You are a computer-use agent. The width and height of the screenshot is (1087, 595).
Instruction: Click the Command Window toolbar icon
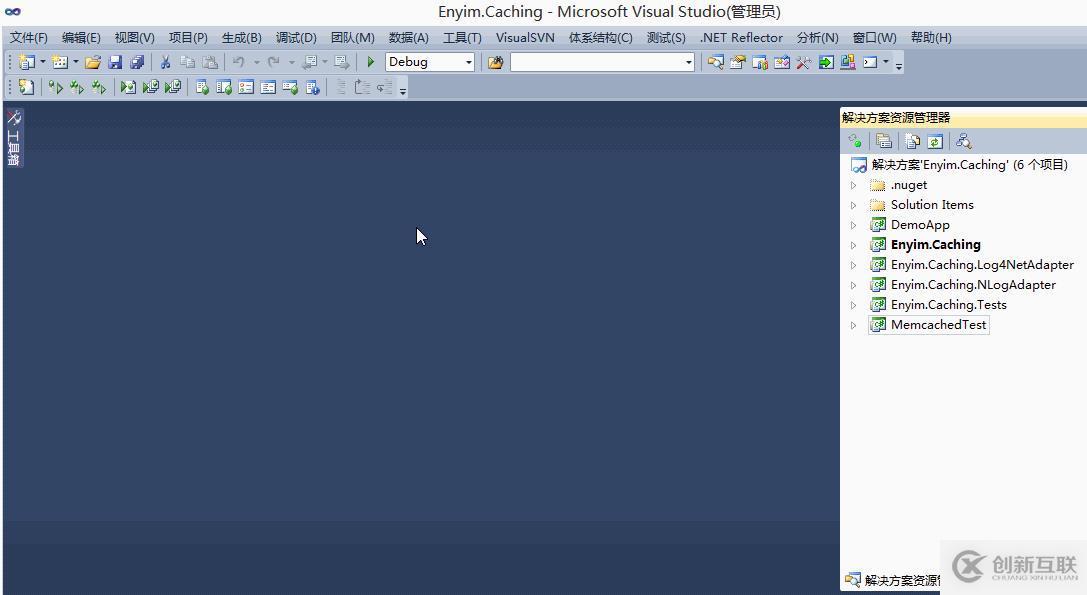pyautogui.click(x=870, y=62)
